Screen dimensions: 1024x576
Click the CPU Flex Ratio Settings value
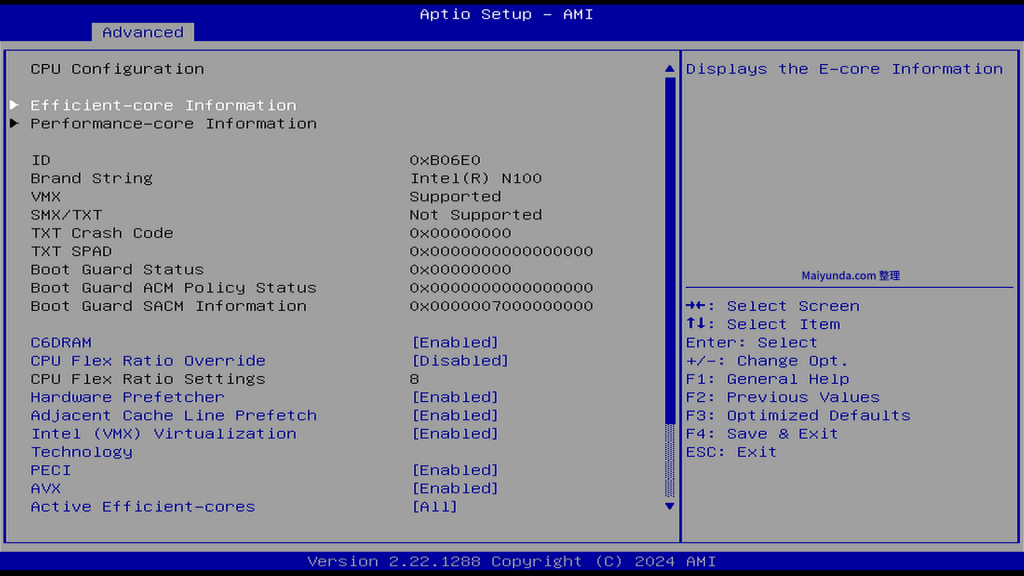(x=415, y=379)
